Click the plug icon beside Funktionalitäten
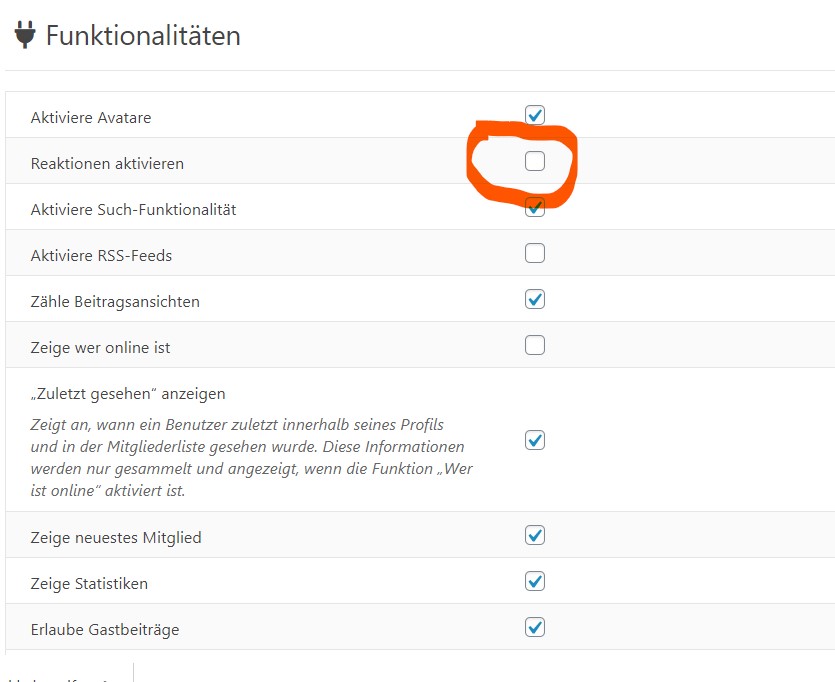Image resolution: width=835 pixels, height=682 pixels. [25, 35]
